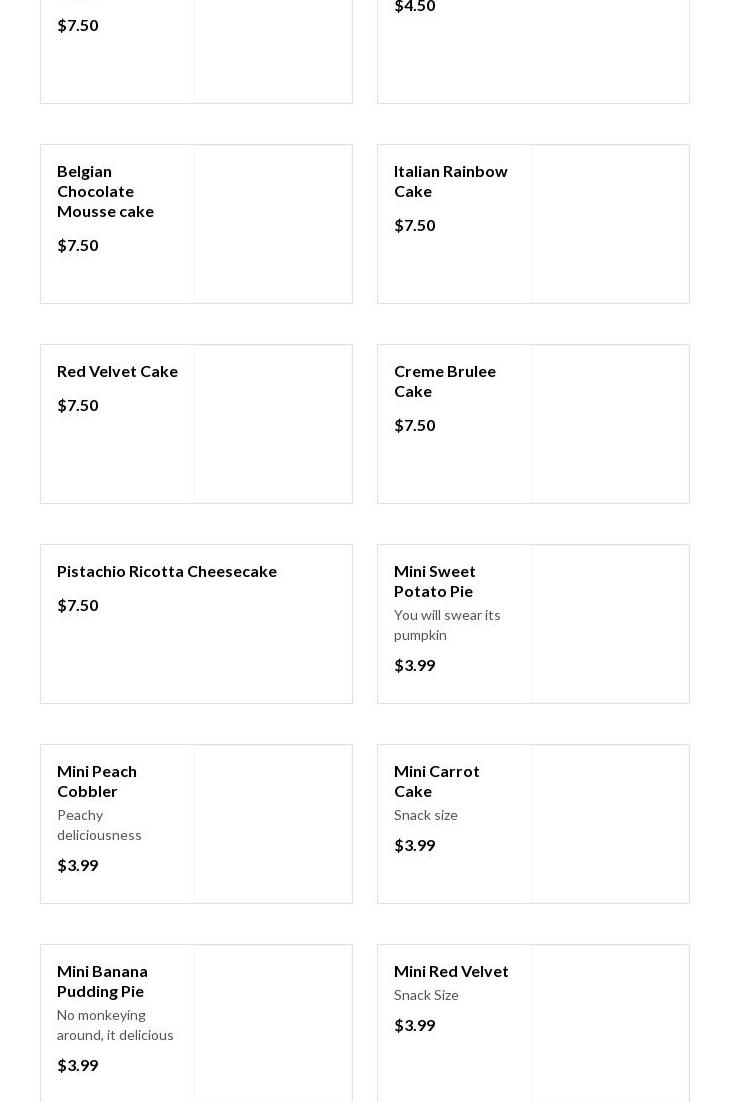Click the Mini Red Velvet "Snack Size" description
Image resolution: width=730 pixels, height=1102 pixels.
pos(426,995)
